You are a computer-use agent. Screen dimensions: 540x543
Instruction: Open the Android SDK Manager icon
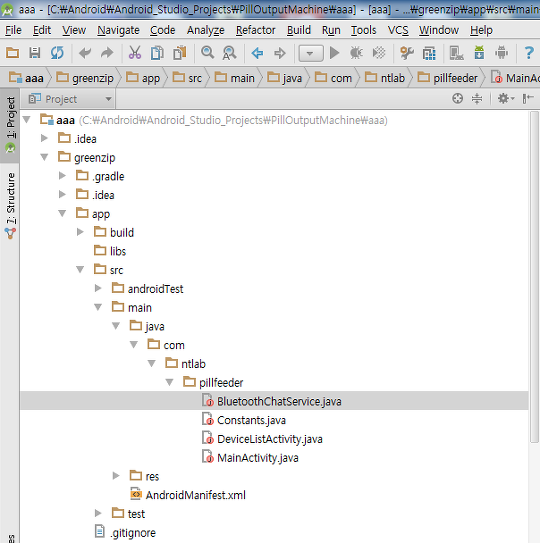[479, 53]
